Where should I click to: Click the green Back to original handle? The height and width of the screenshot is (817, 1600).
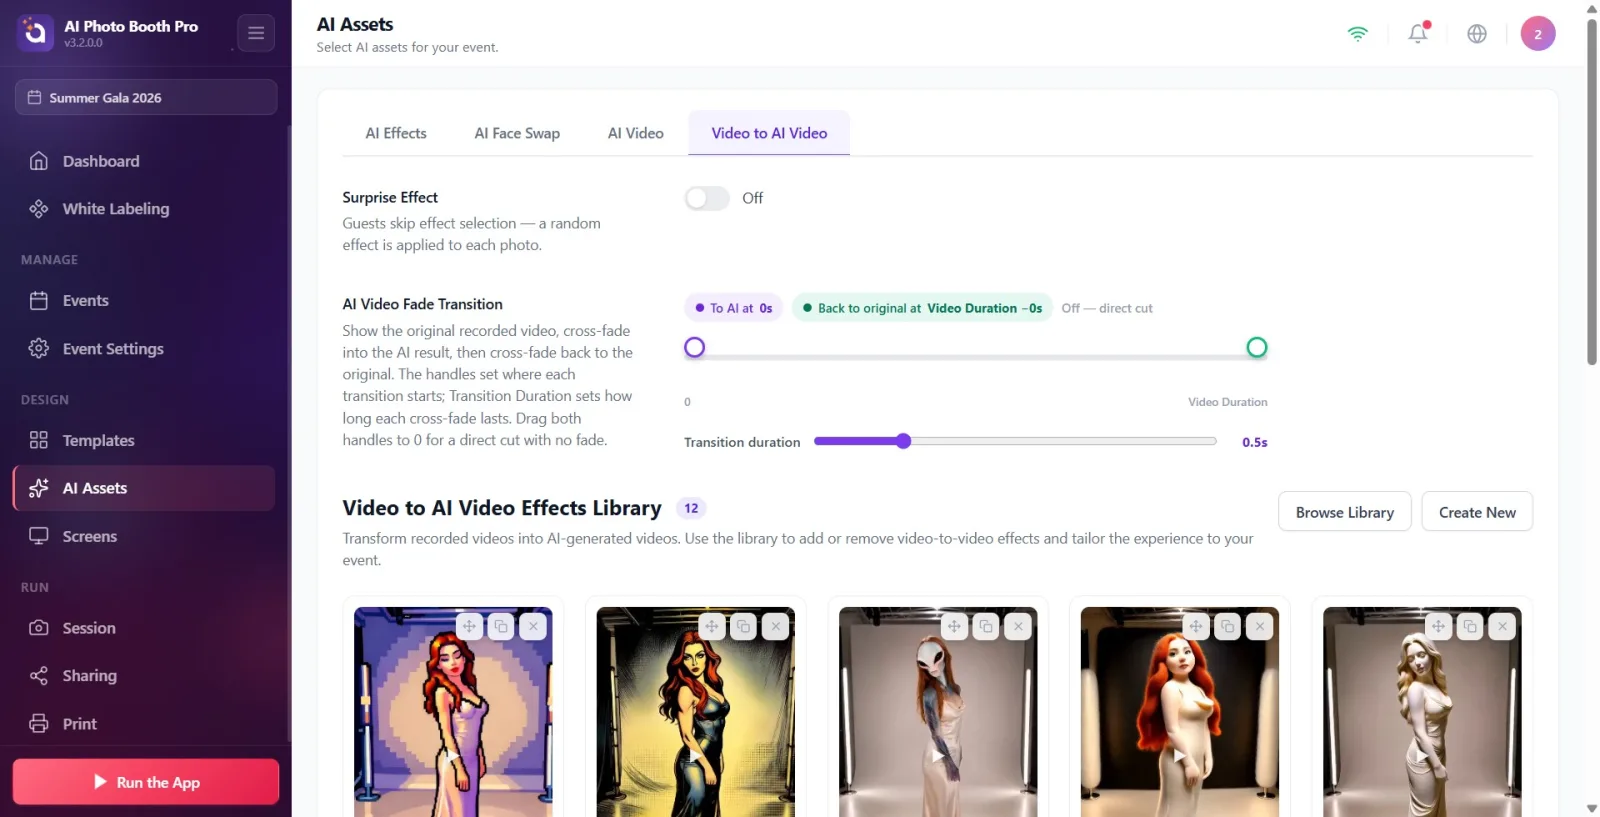coord(1257,347)
